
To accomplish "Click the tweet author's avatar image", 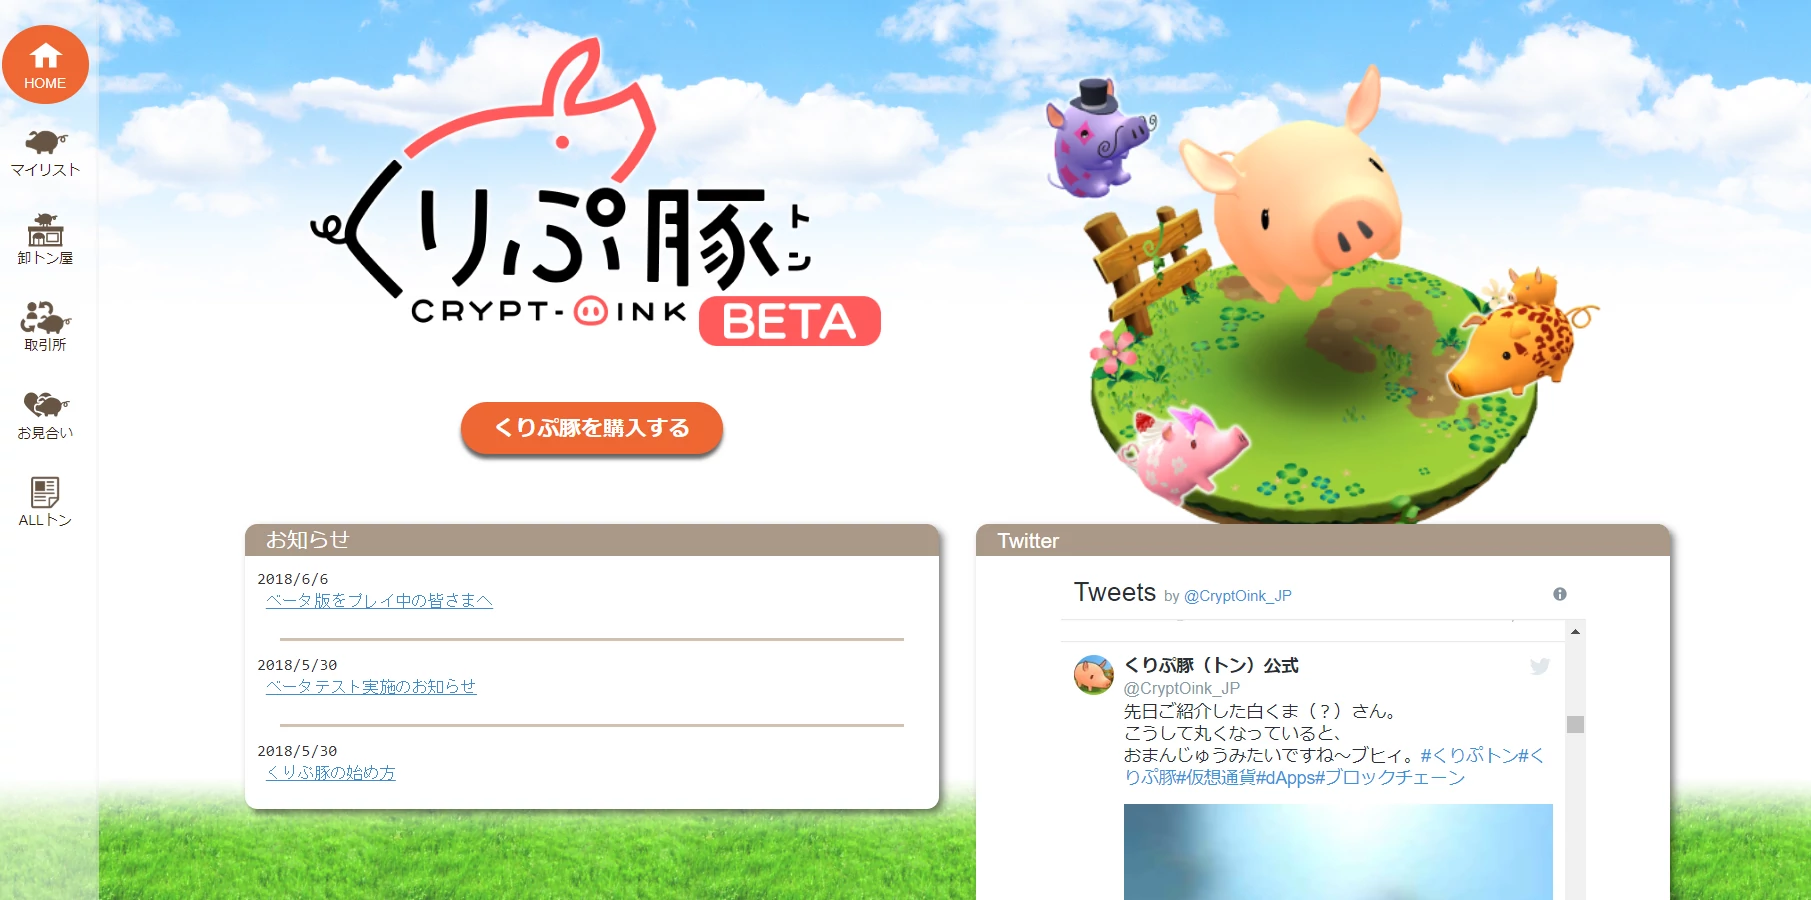I will point(1093,675).
